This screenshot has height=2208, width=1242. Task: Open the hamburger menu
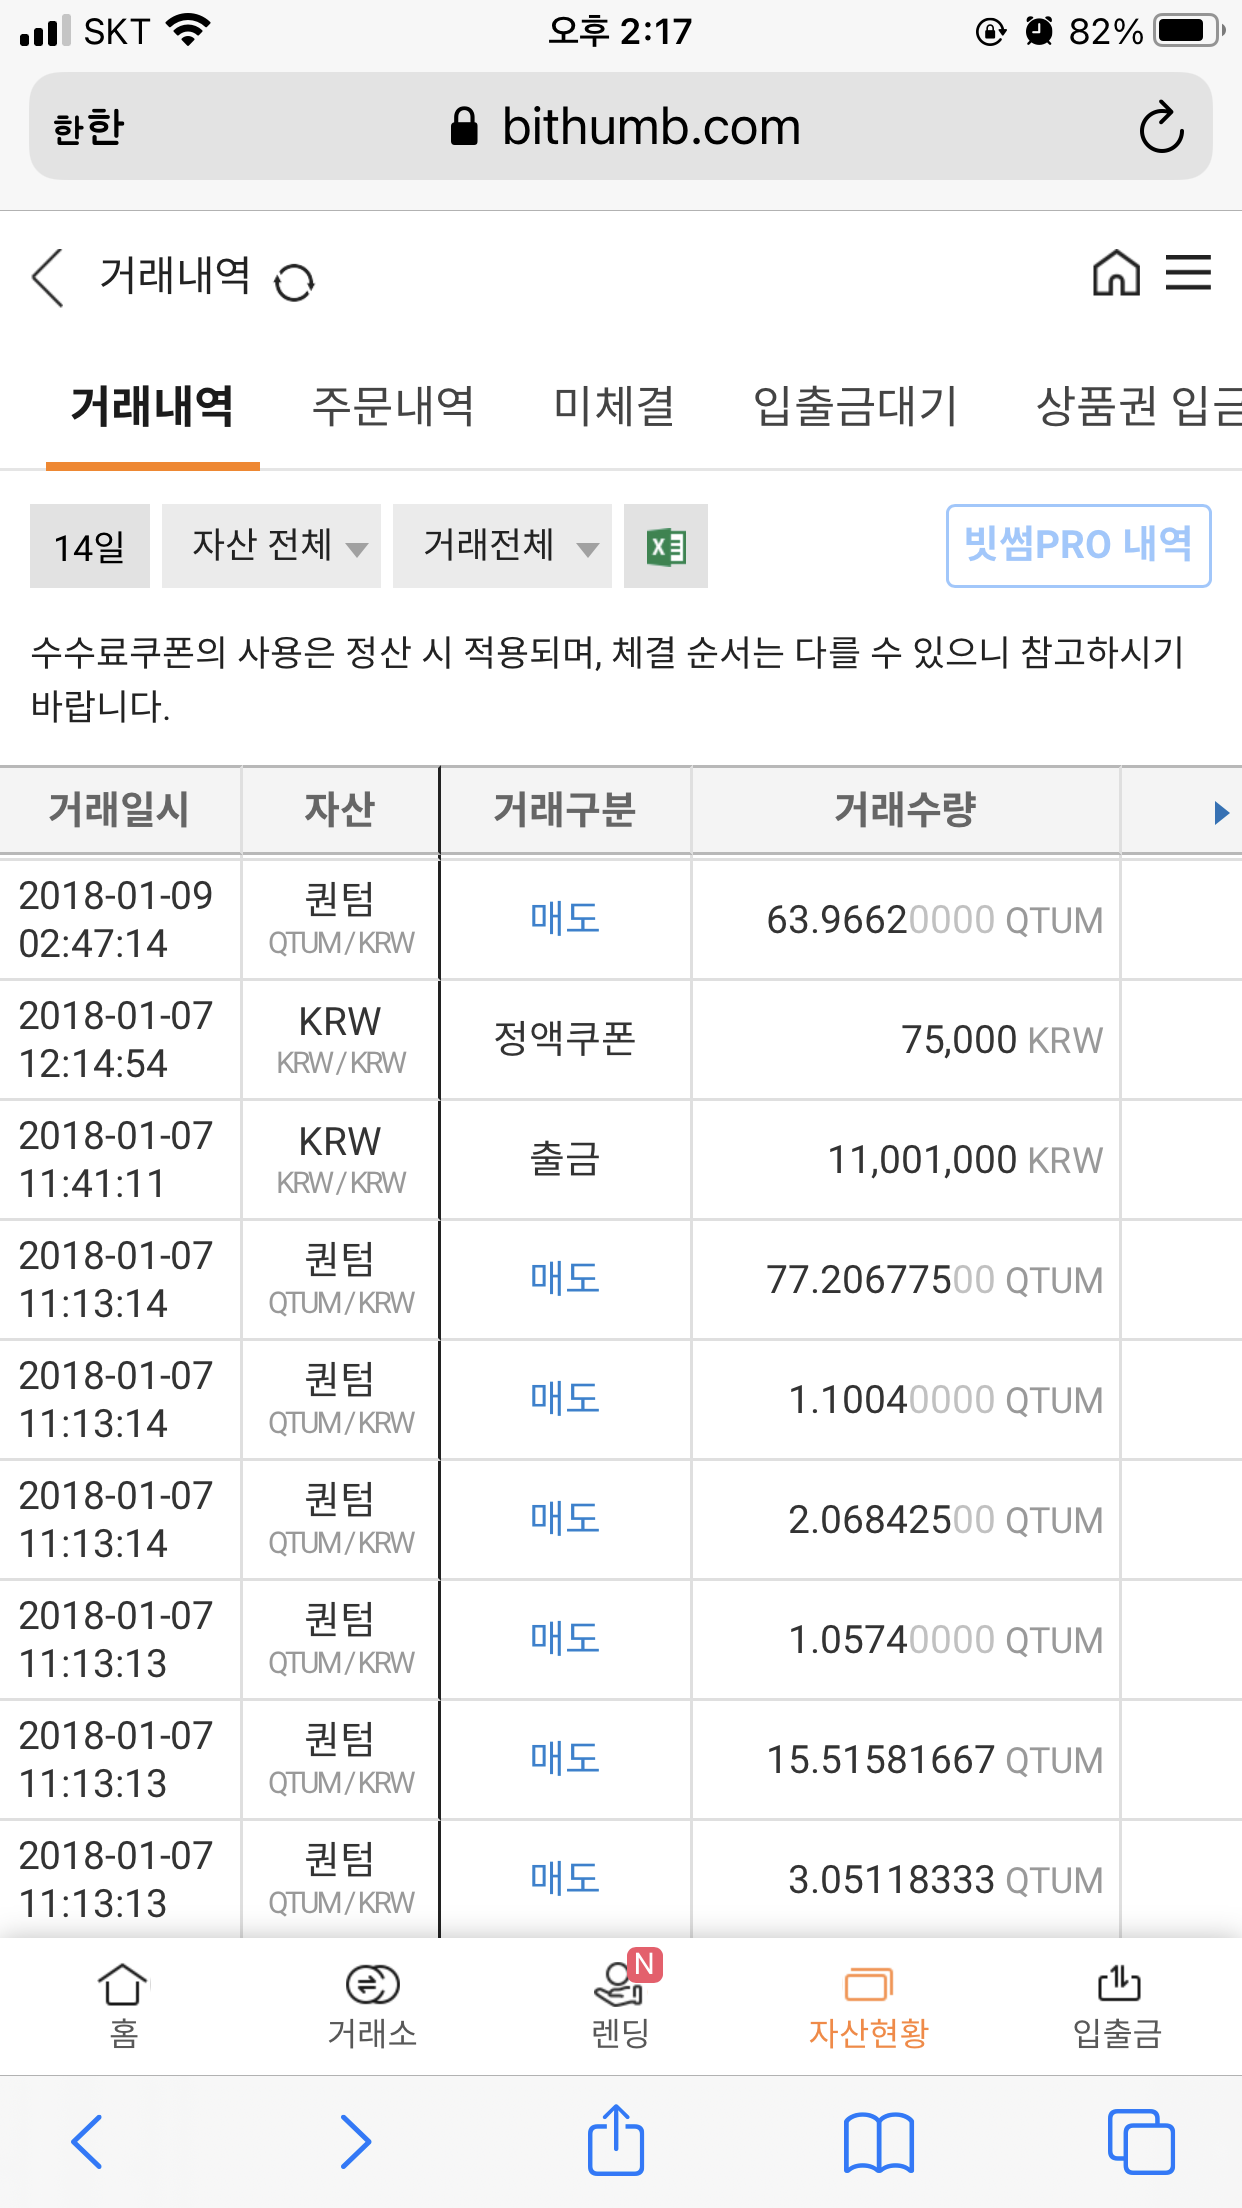(x=1188, y=273)
